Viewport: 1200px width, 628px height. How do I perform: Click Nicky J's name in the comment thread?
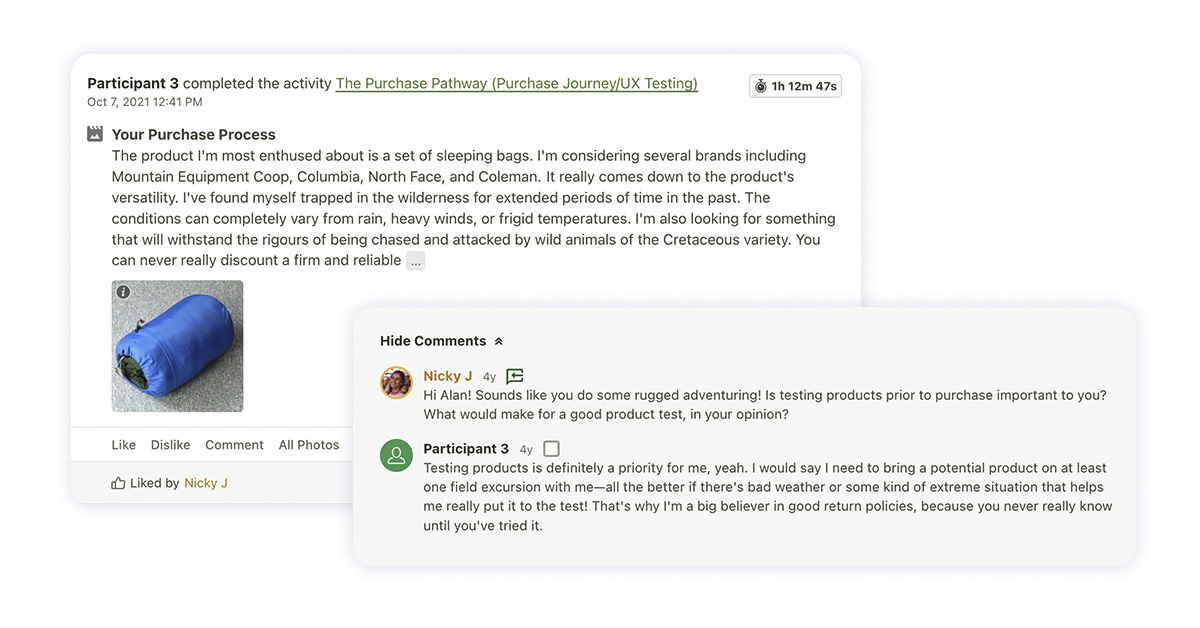coord(447,376)
